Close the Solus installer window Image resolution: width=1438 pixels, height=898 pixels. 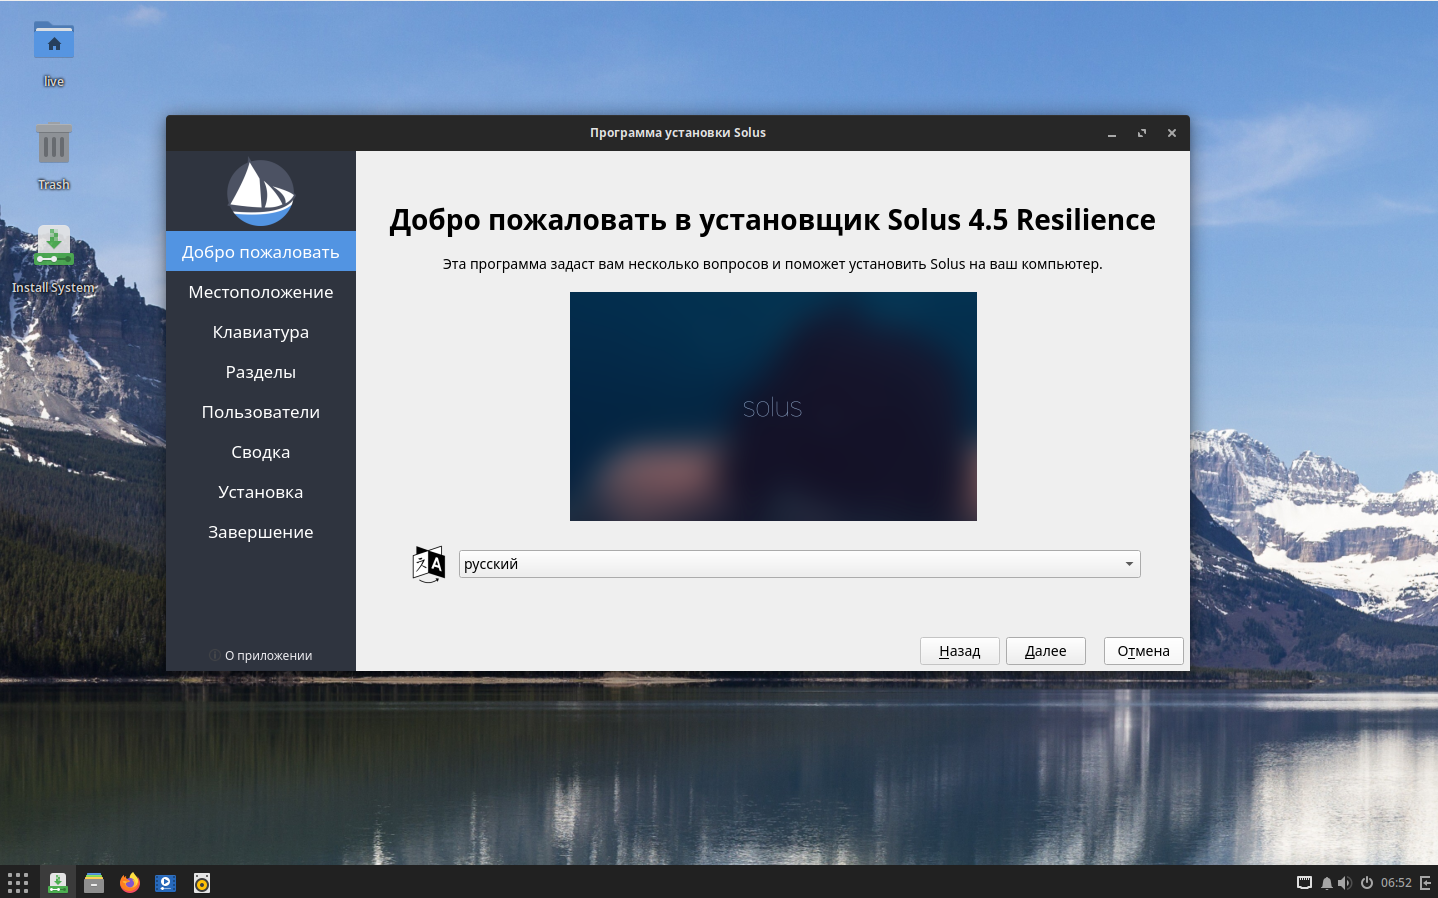1172,133
